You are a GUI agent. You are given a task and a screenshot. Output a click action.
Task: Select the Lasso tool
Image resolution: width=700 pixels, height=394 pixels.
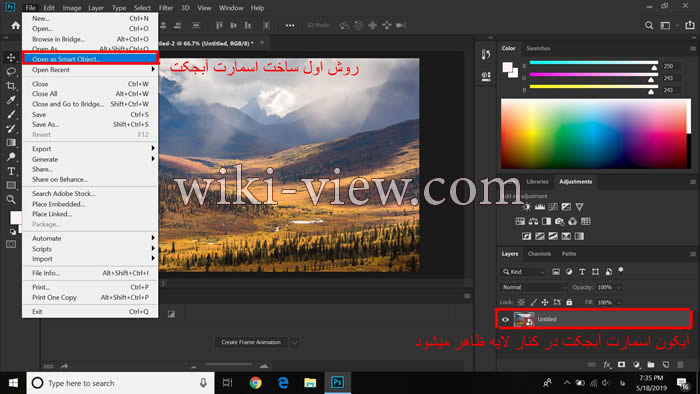[11, 71]
